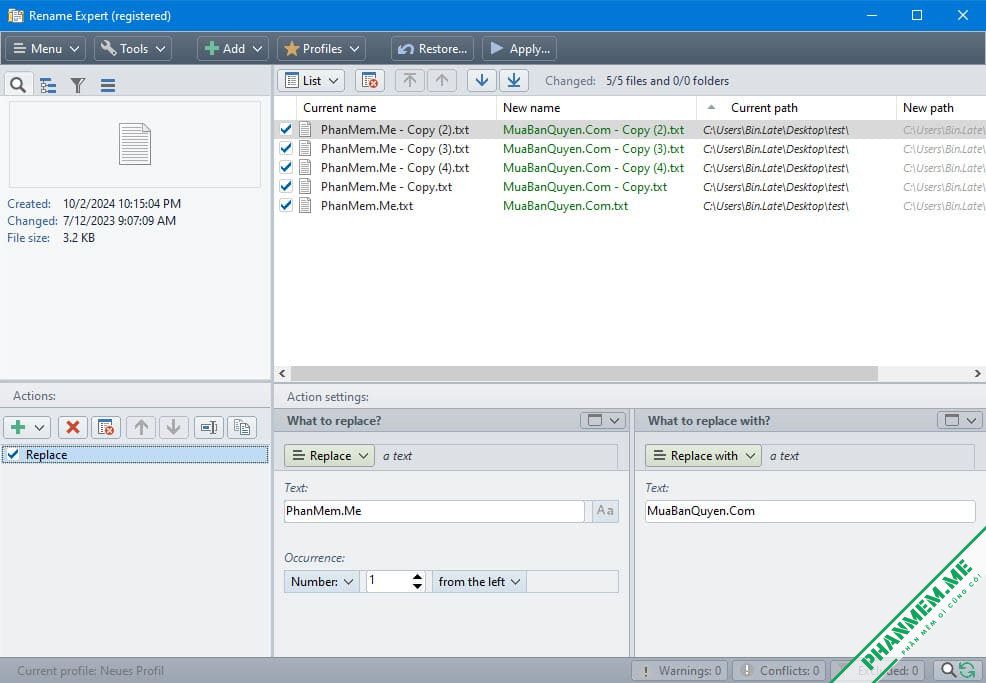Open the Replace mode dropdown
Screen dimensions: 986x683
(x=329, y=456)
